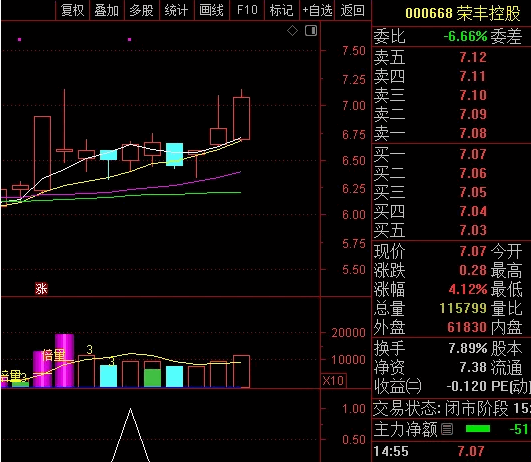
Task: Click the 外盘 value 61830
Action: [x=467, y=327]
